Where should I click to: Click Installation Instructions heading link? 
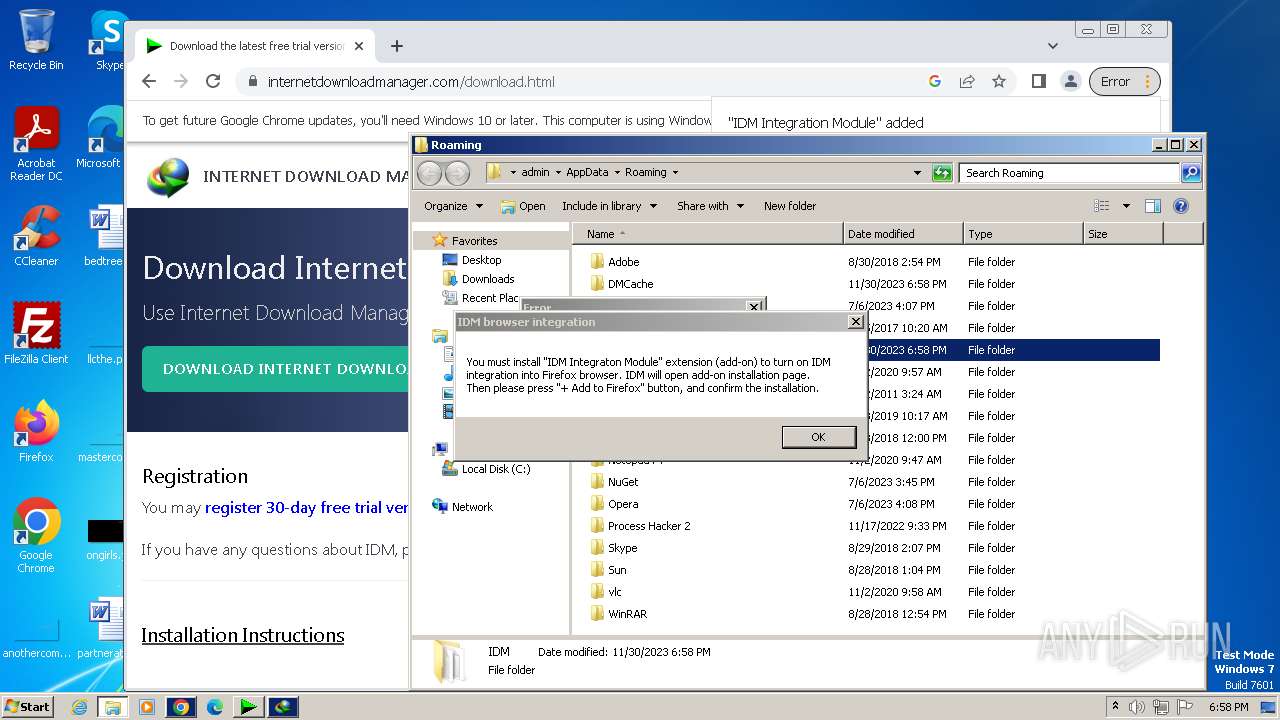[243, 635]
